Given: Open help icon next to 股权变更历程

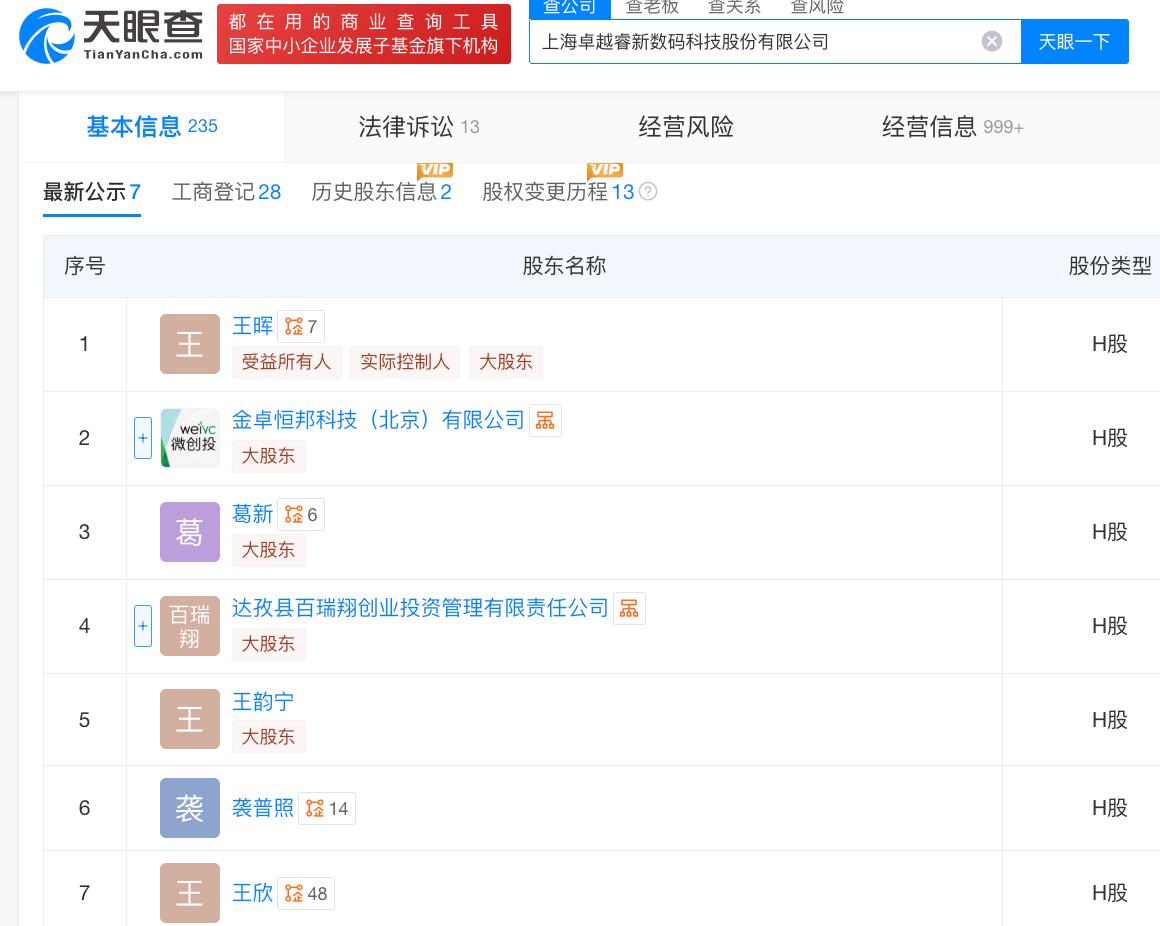Looking at the screenshot, I should pyautogui.click(x=648, y=192).
